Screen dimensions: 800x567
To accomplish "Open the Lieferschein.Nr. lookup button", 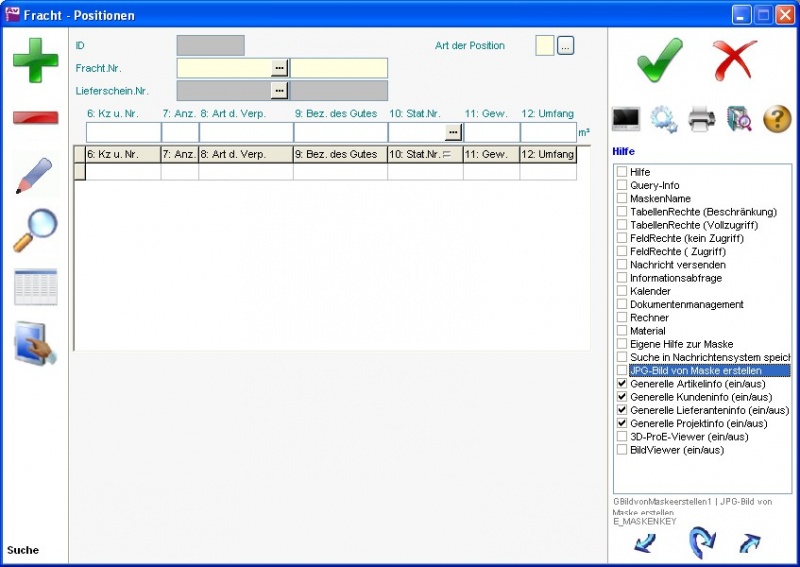I will (x=280, y=91).
